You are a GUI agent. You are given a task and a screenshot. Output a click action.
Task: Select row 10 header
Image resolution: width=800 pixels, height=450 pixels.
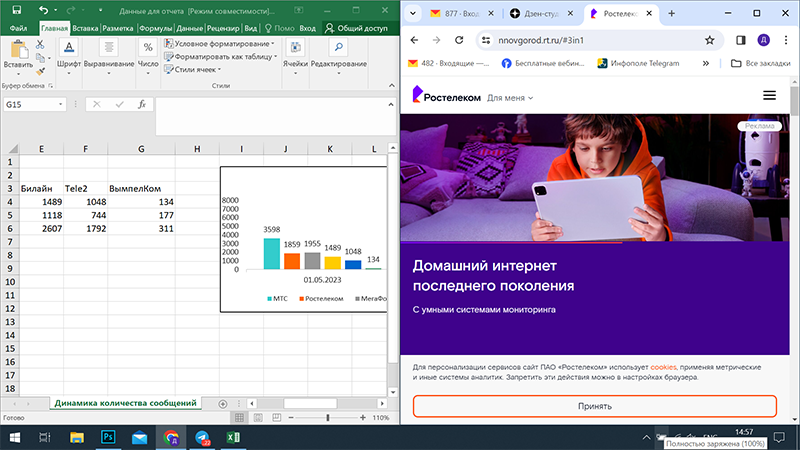click(10, 282)
